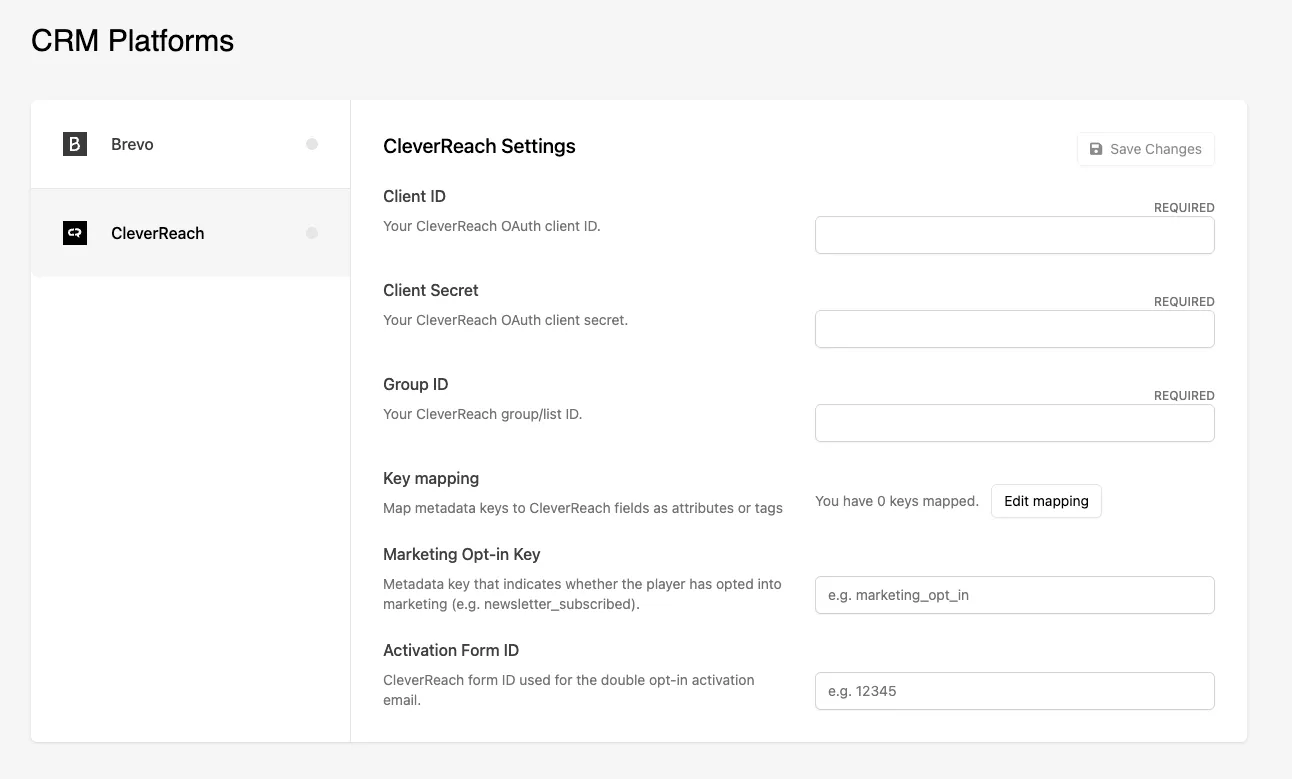
Task: Click the CleverReach status dot indicator
Action: 312,233
